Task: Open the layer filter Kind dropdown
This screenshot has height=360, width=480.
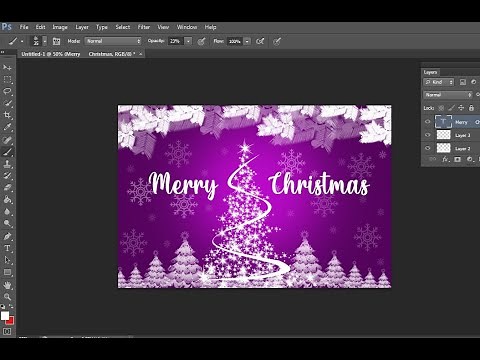Action: [439, 82]
